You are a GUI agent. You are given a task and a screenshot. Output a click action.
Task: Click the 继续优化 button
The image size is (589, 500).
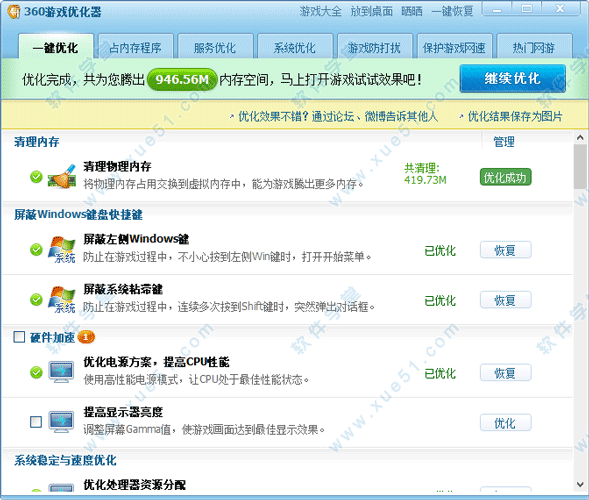(x=512, y=78)
